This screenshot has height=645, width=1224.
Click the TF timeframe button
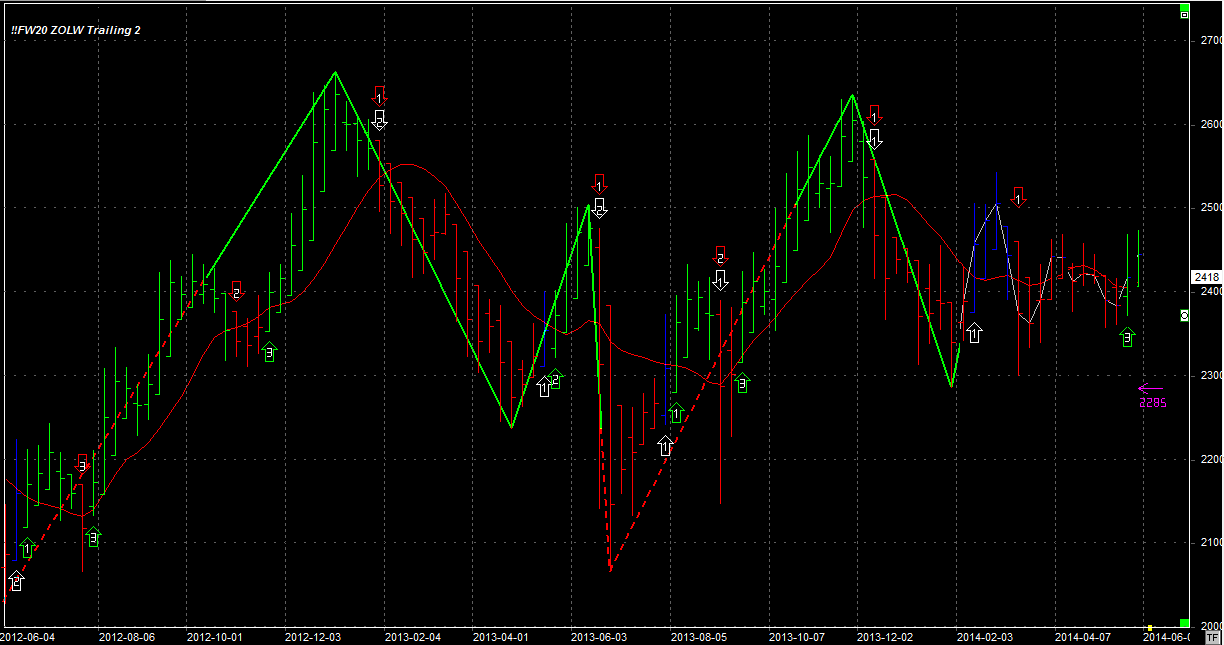click(1212, 636)
